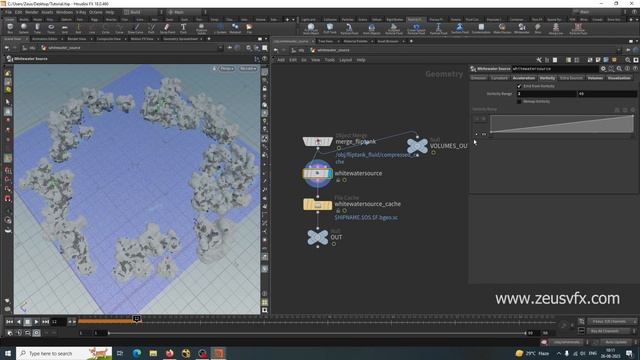Select the VOLUMES_OUT null node
This screenshot has width=640, height=360.
click(417, 146)
